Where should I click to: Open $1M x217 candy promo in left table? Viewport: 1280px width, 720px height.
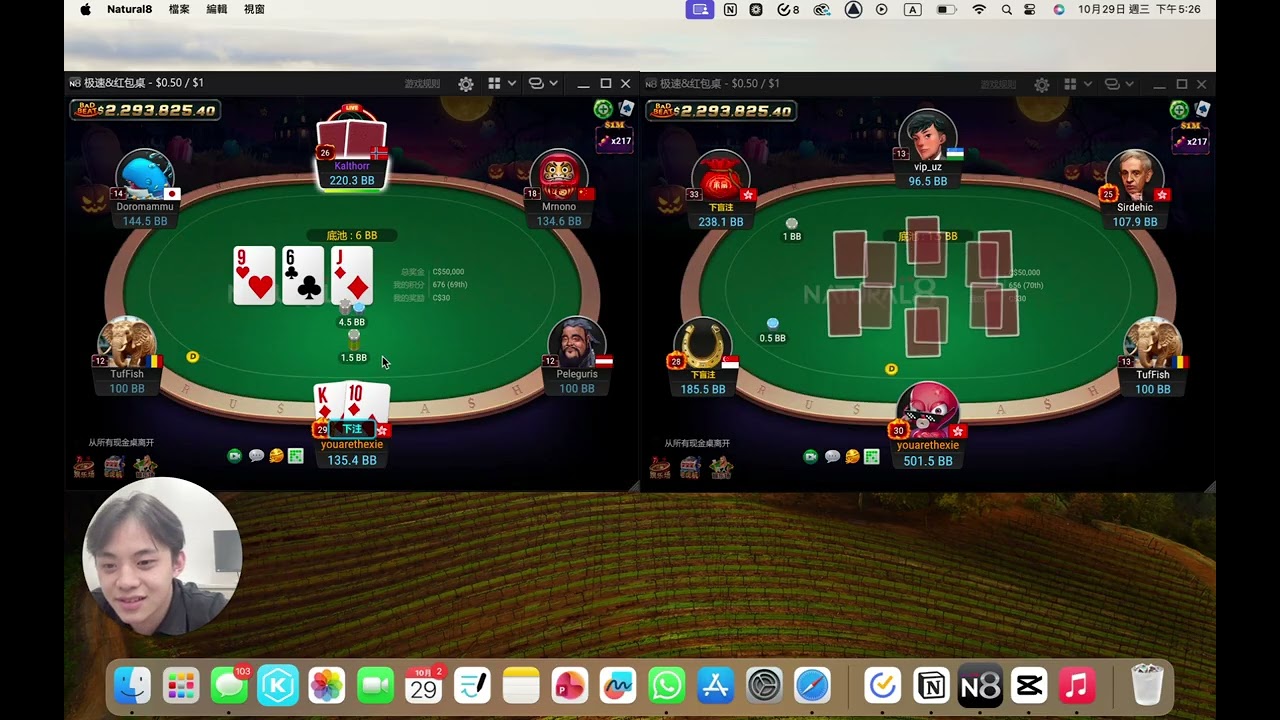pos(615,136)
